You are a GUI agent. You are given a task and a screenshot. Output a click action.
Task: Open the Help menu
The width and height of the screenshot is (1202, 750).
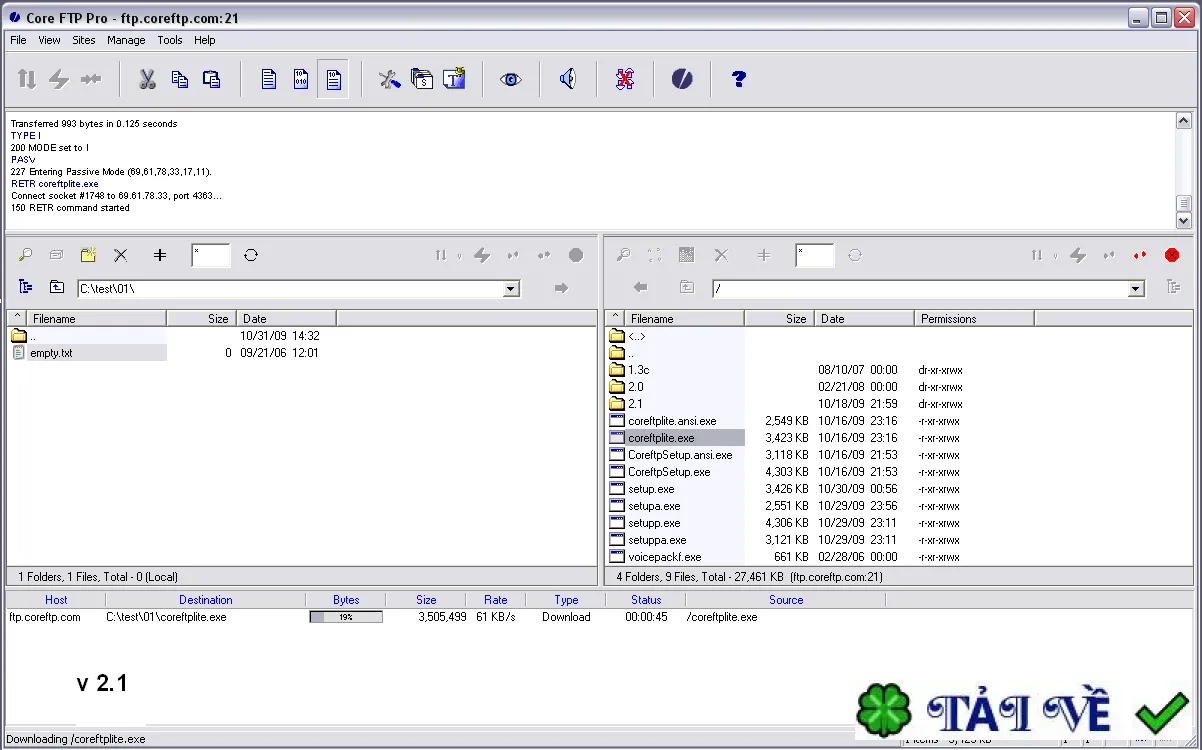pyautogui.click(x=205, y=40)
